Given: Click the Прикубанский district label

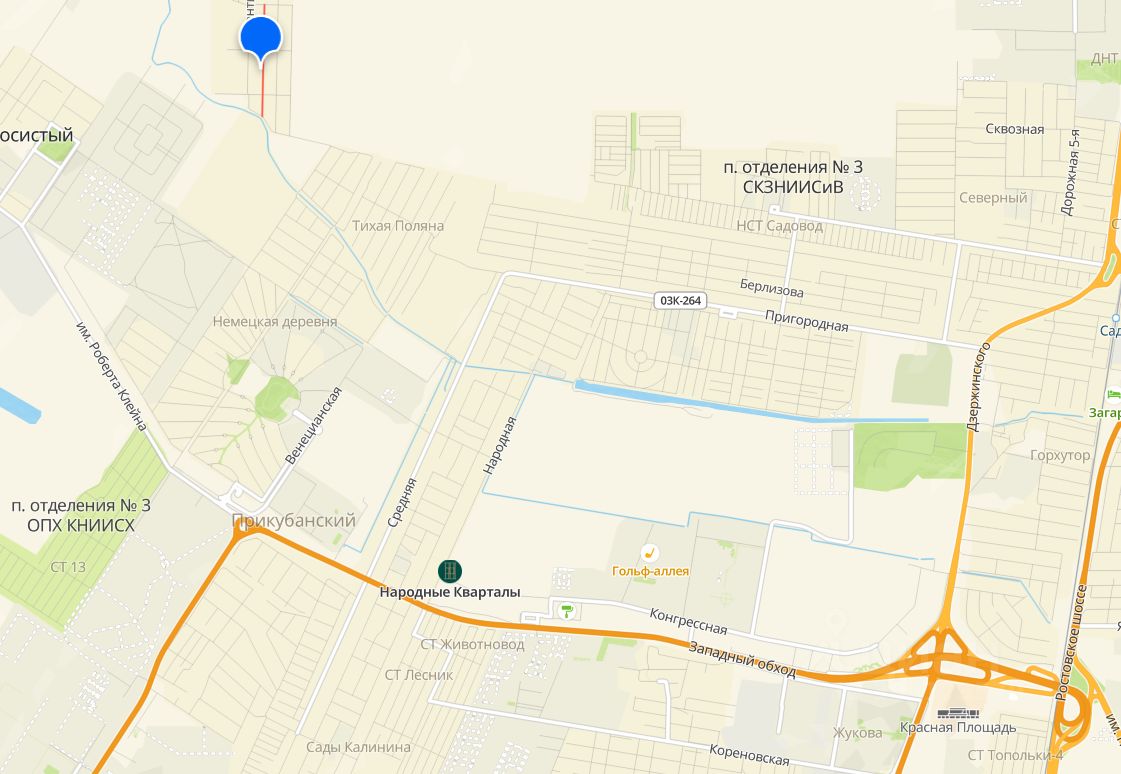Looking at the screenshot, I should (x=294, y=520).
